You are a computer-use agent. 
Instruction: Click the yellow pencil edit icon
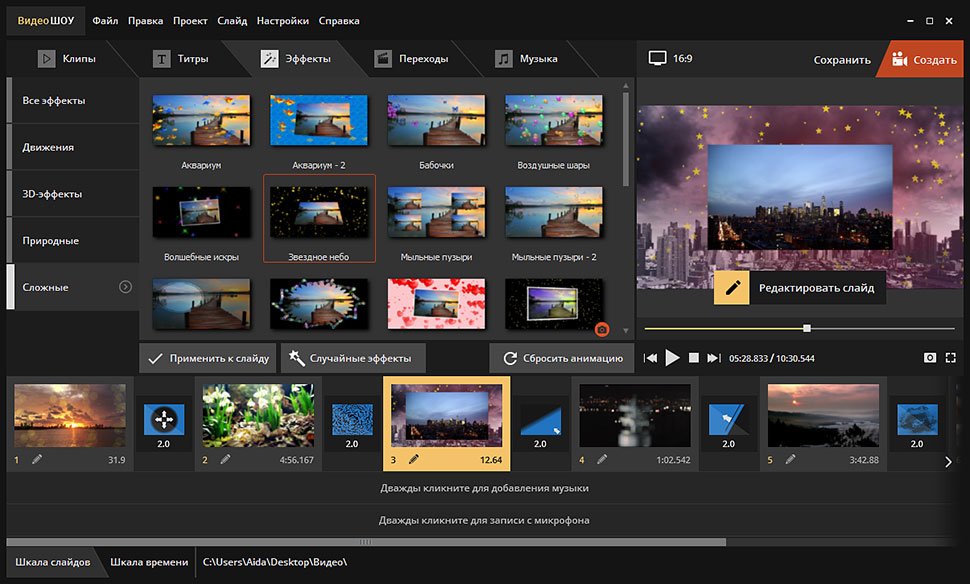point(732,288)
